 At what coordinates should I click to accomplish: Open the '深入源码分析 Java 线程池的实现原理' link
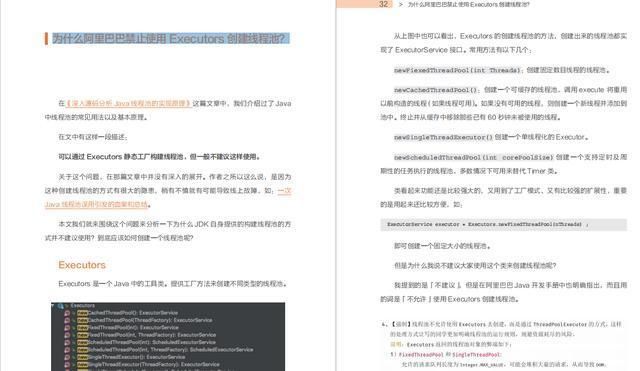tap(129, 104)
